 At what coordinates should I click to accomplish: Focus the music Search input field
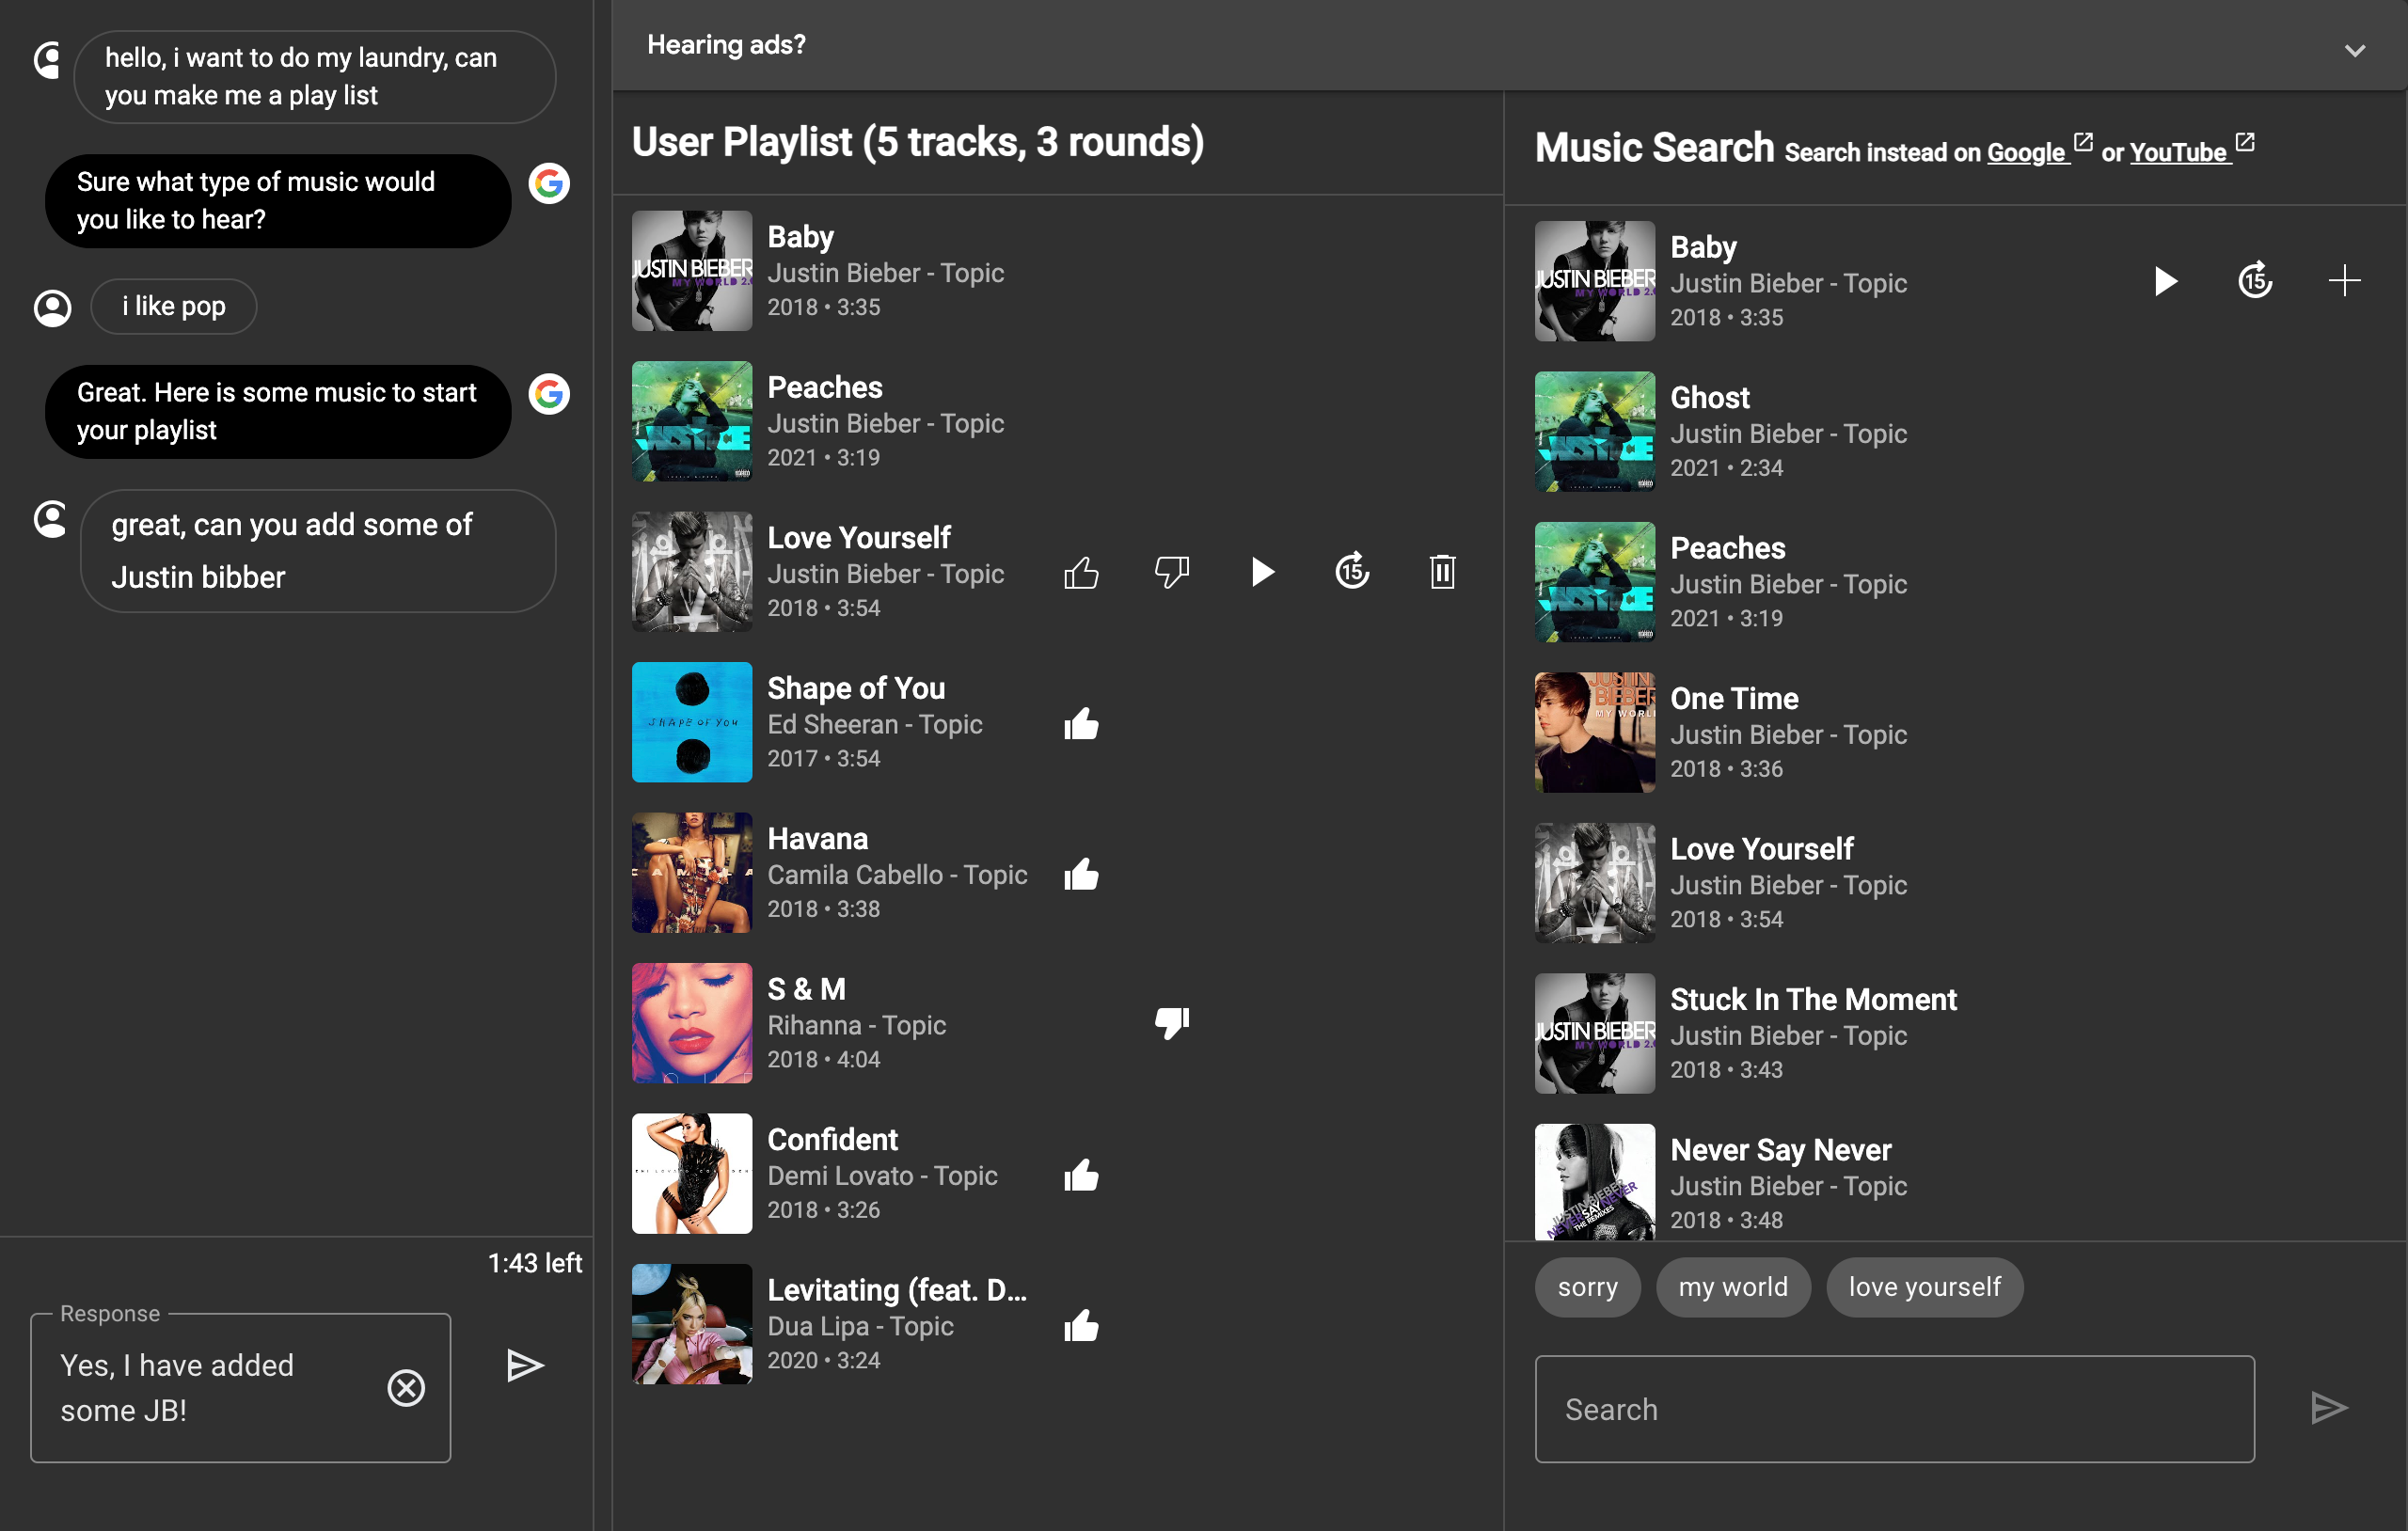1894,1409
